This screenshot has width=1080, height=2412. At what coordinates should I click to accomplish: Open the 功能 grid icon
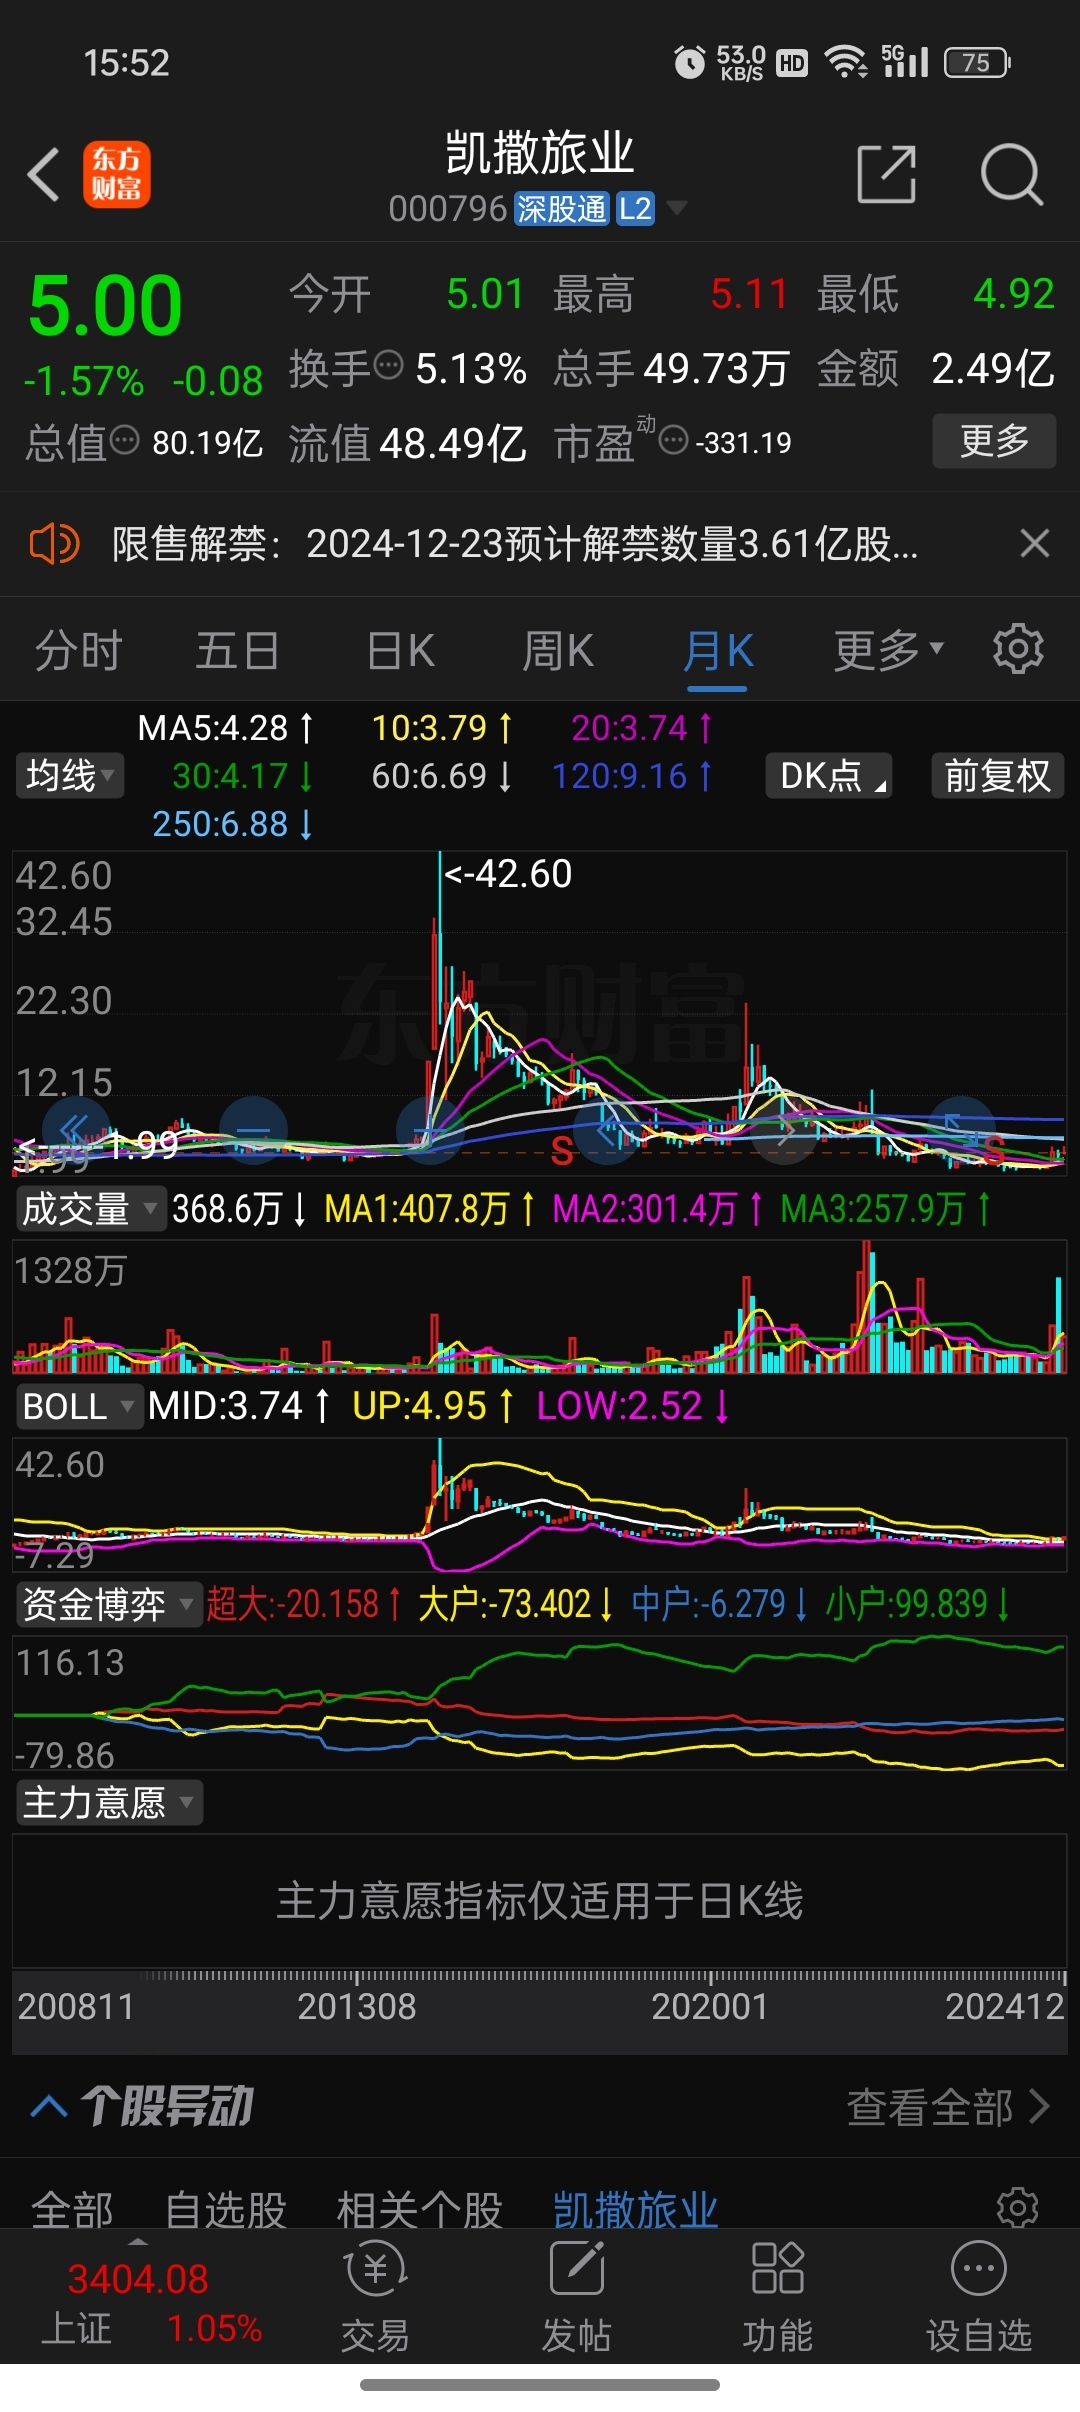778,2268
